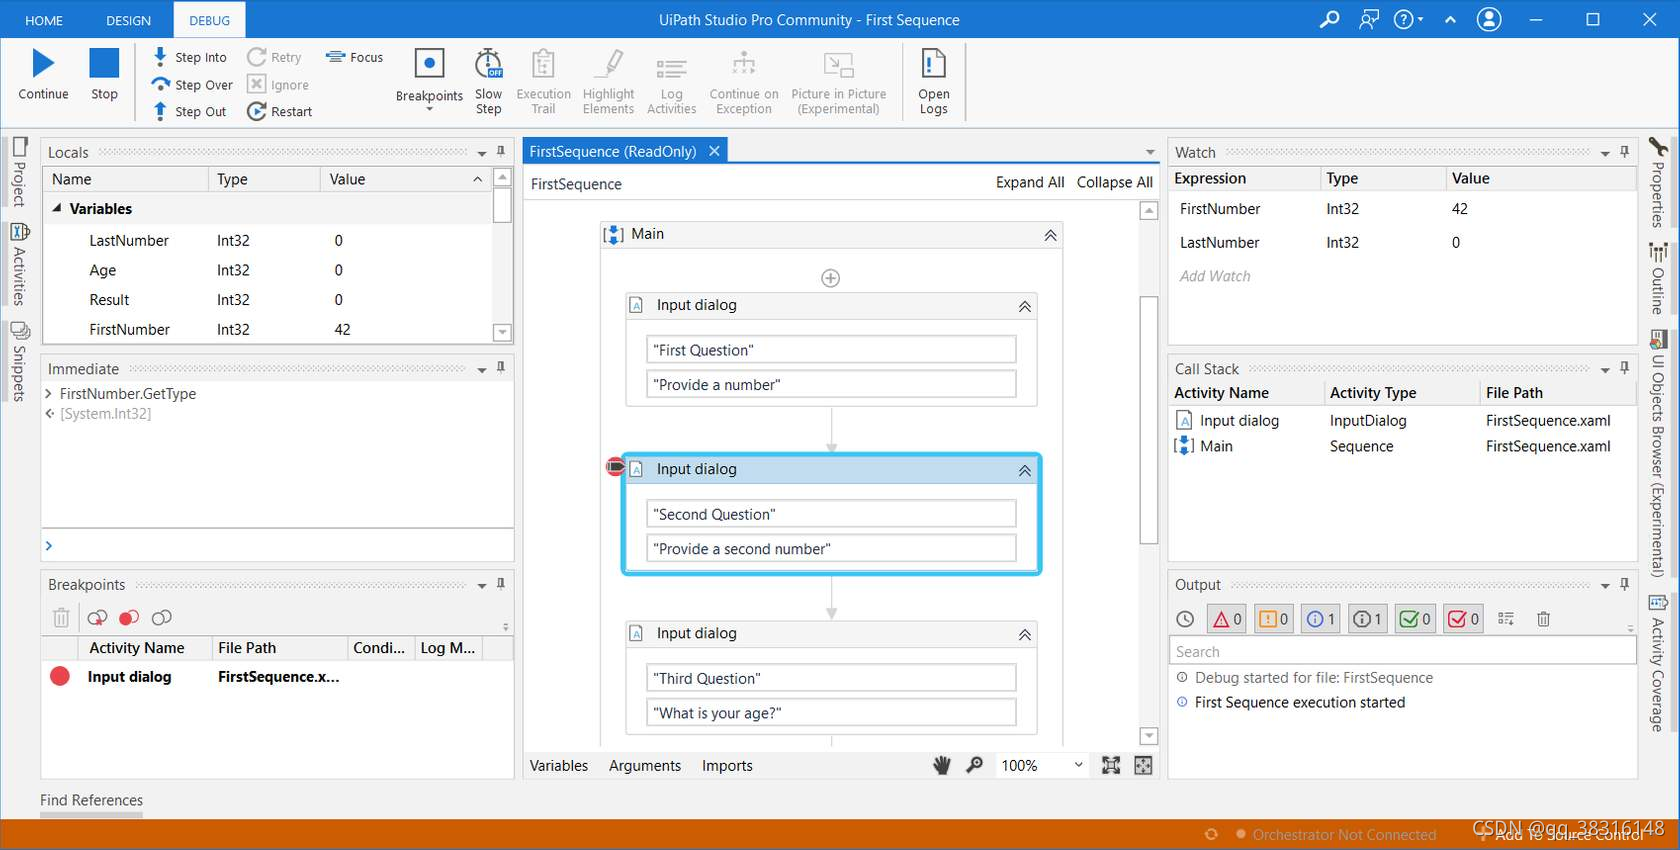Click the designer magnifier search icon

[974, 765]
